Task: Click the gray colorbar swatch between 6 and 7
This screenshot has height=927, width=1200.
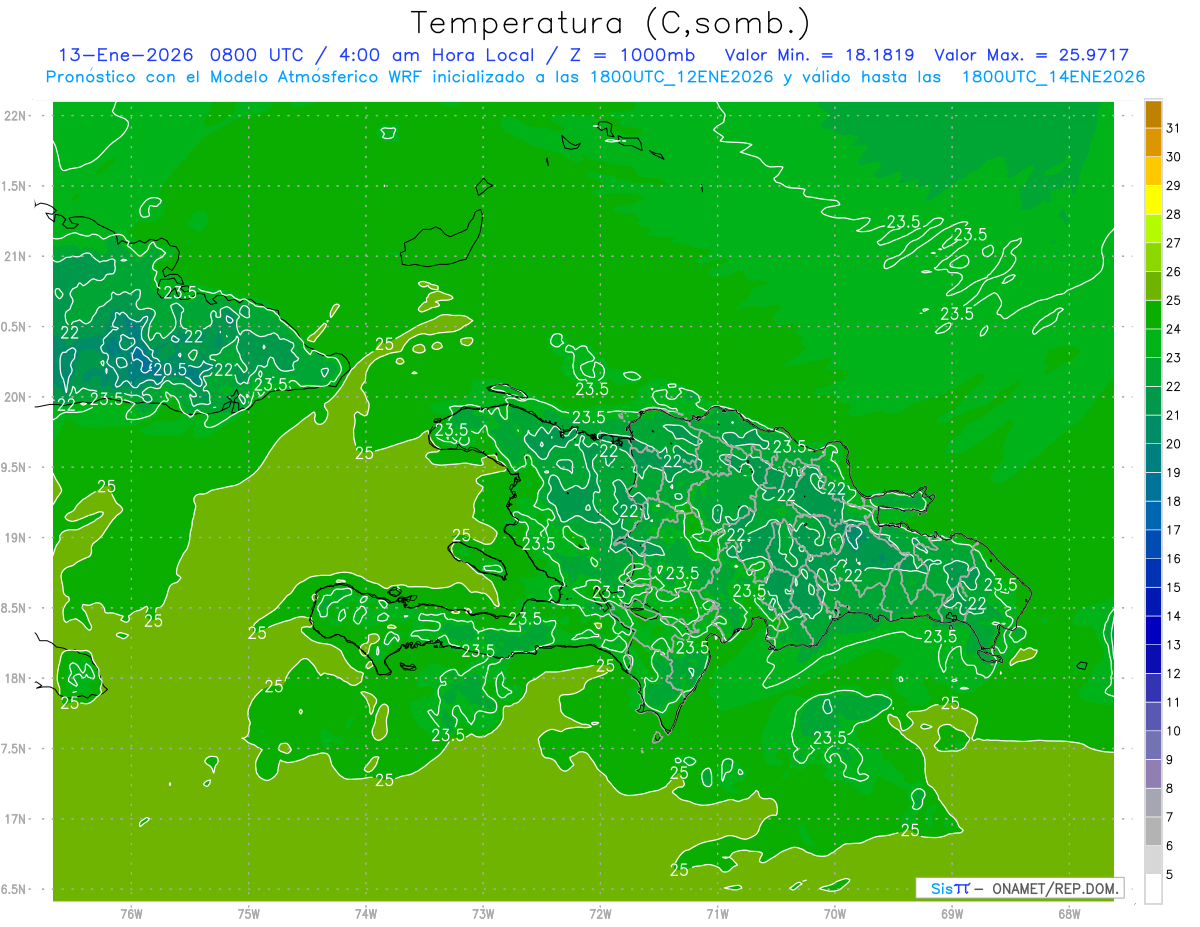Action: point(1153,831)
